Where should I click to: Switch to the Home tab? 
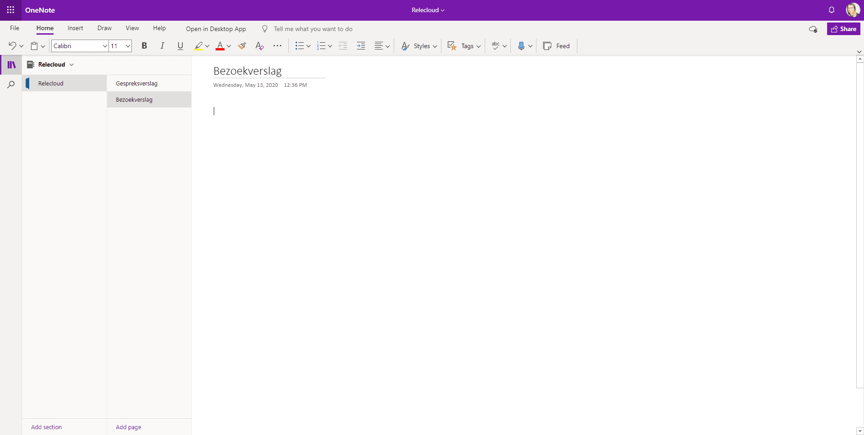point(45,29)
